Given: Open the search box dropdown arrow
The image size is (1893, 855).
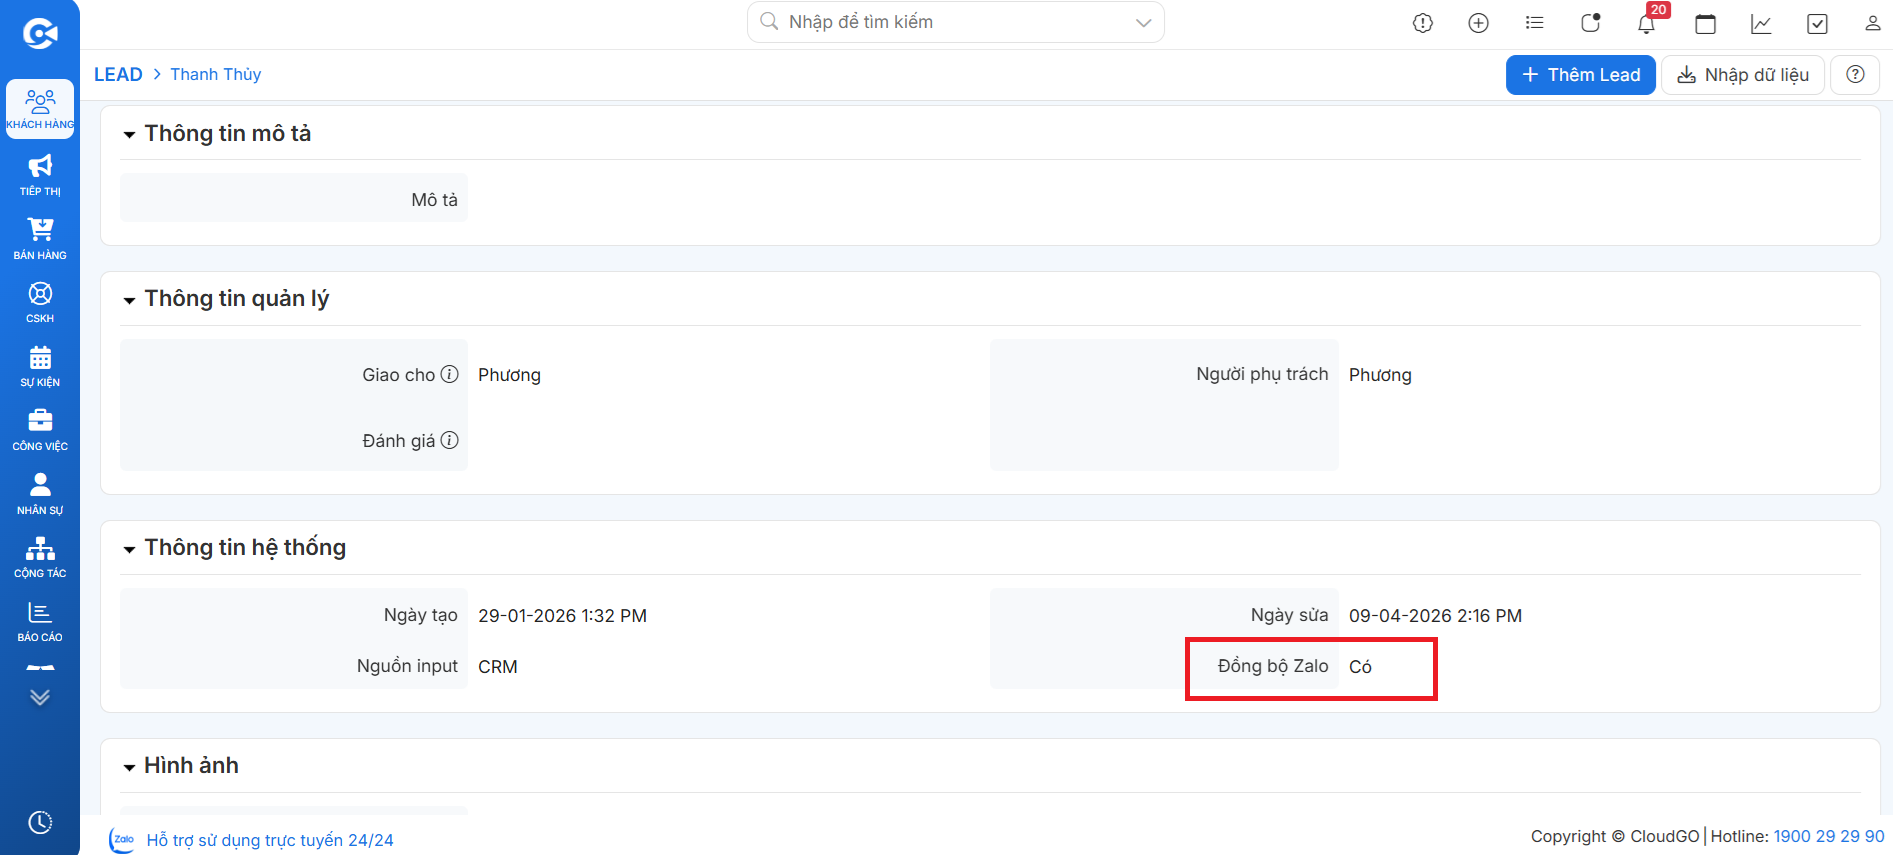Looking at the screenshot, I should 1144,23.
